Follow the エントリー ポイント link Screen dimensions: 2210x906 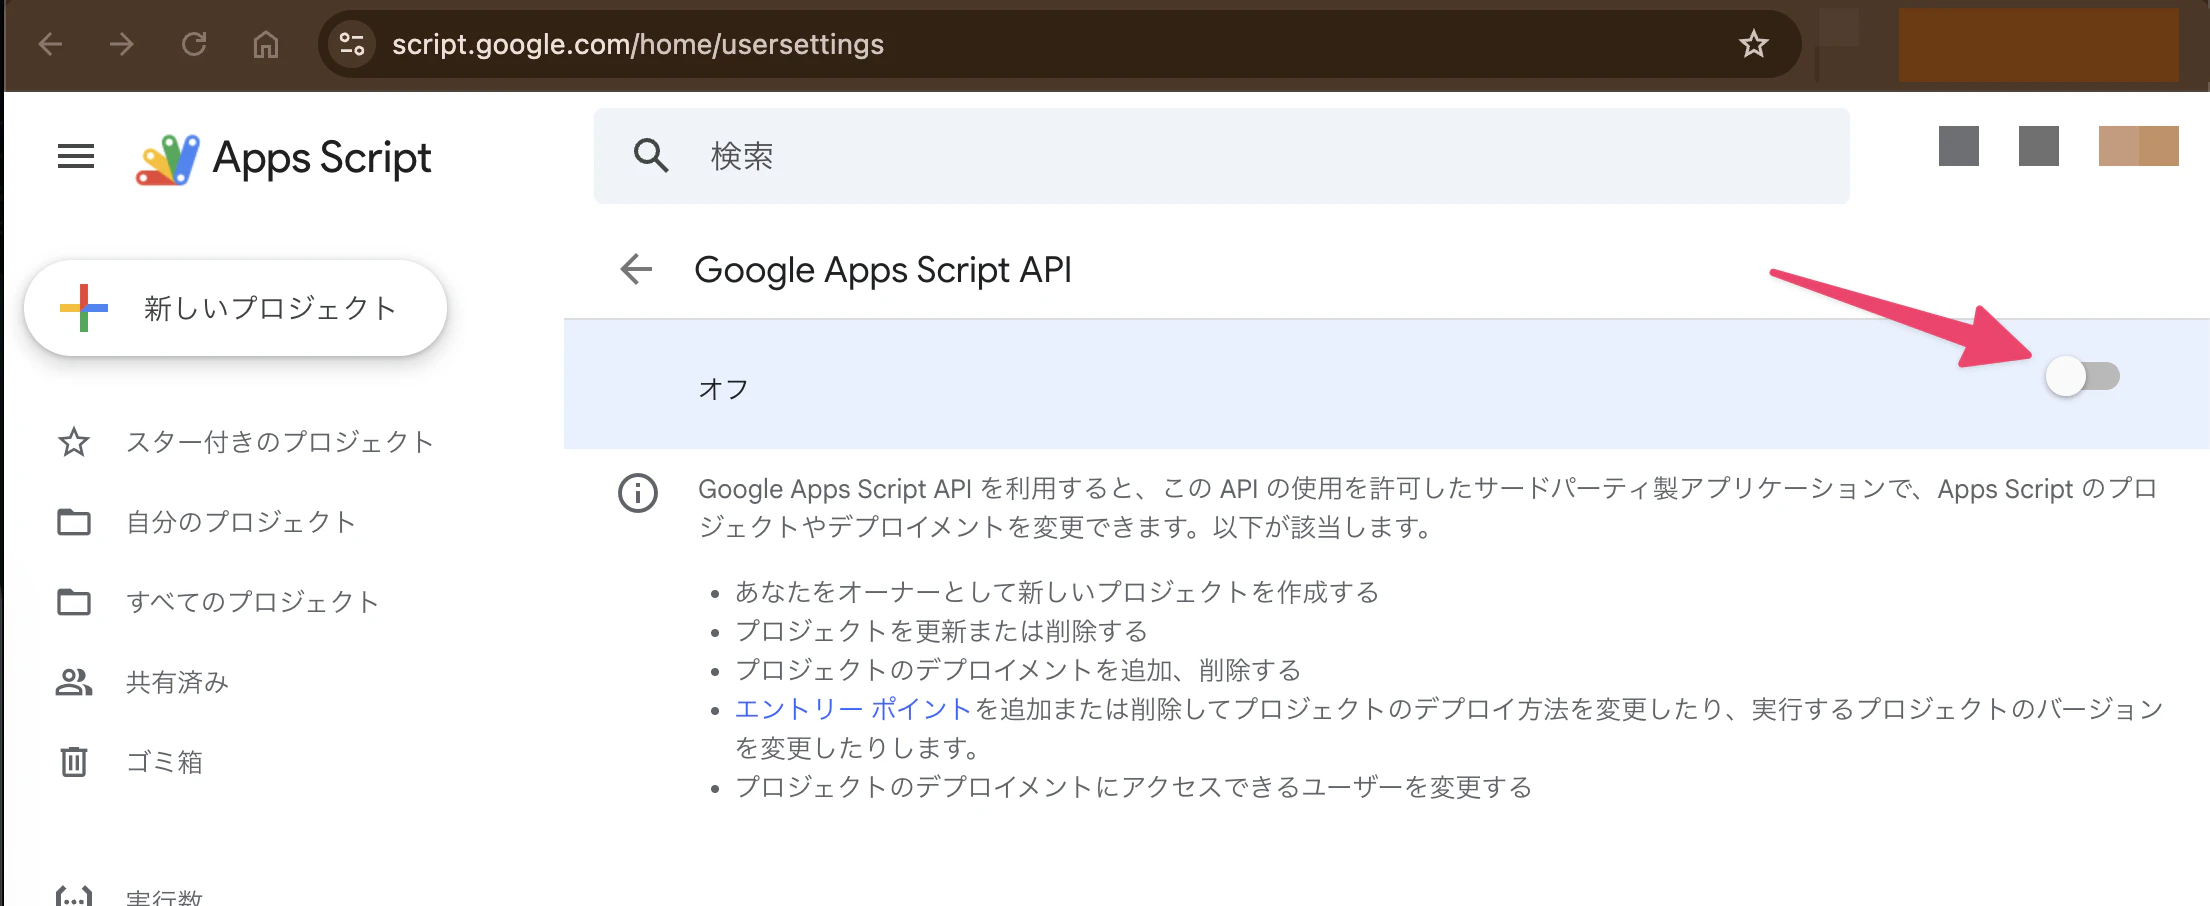click(x=853, y=709)
